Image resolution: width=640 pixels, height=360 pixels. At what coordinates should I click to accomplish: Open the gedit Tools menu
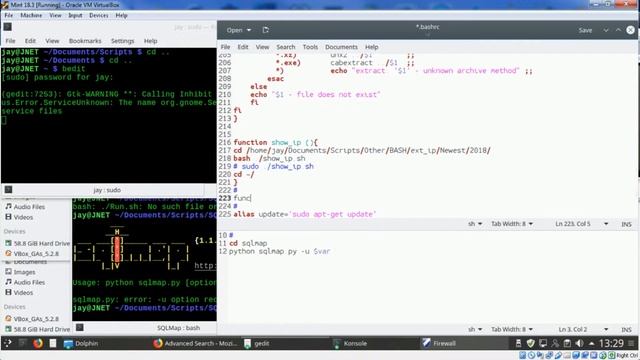coord(310,47)
